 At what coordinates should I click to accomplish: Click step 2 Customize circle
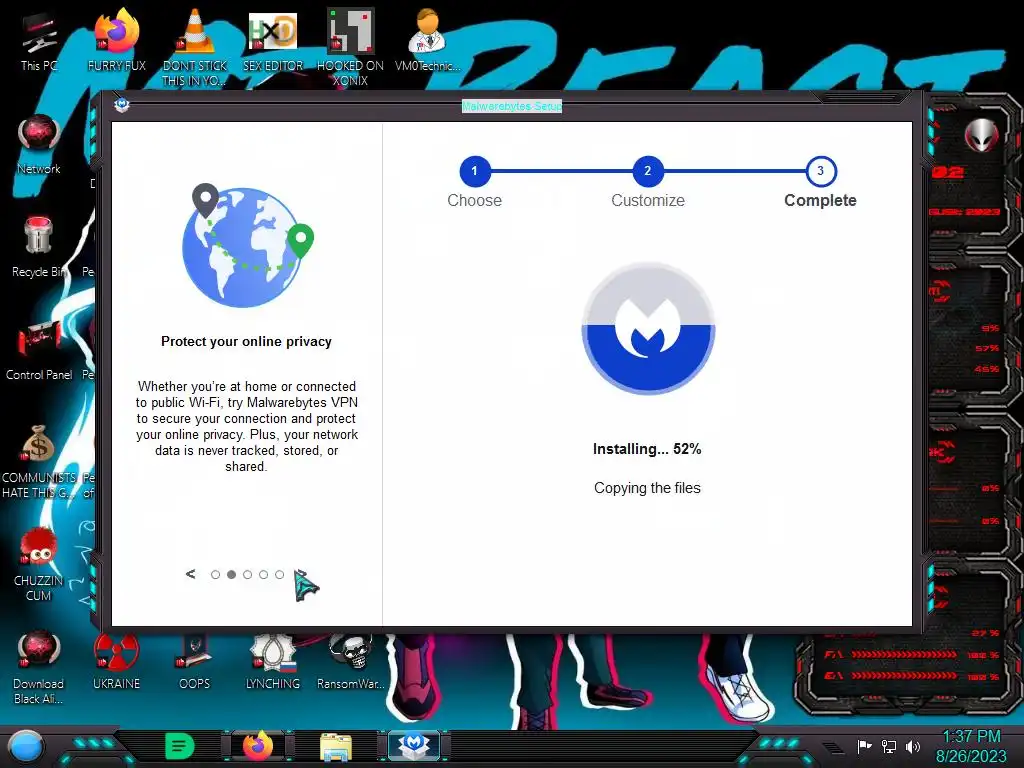648,171
